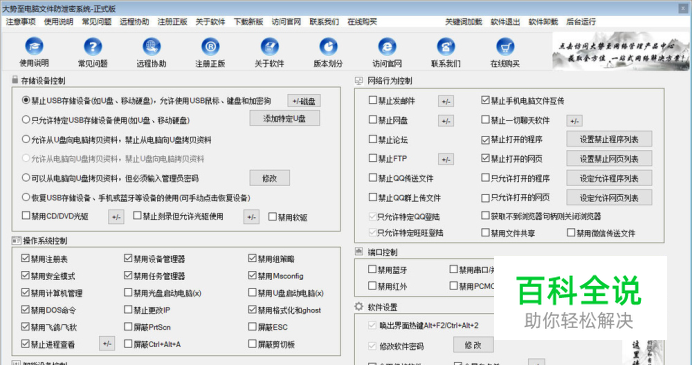Enable 禁止论坛 checkbox
The height and width of the screenshot is (365, 692).
coord(372,139)
